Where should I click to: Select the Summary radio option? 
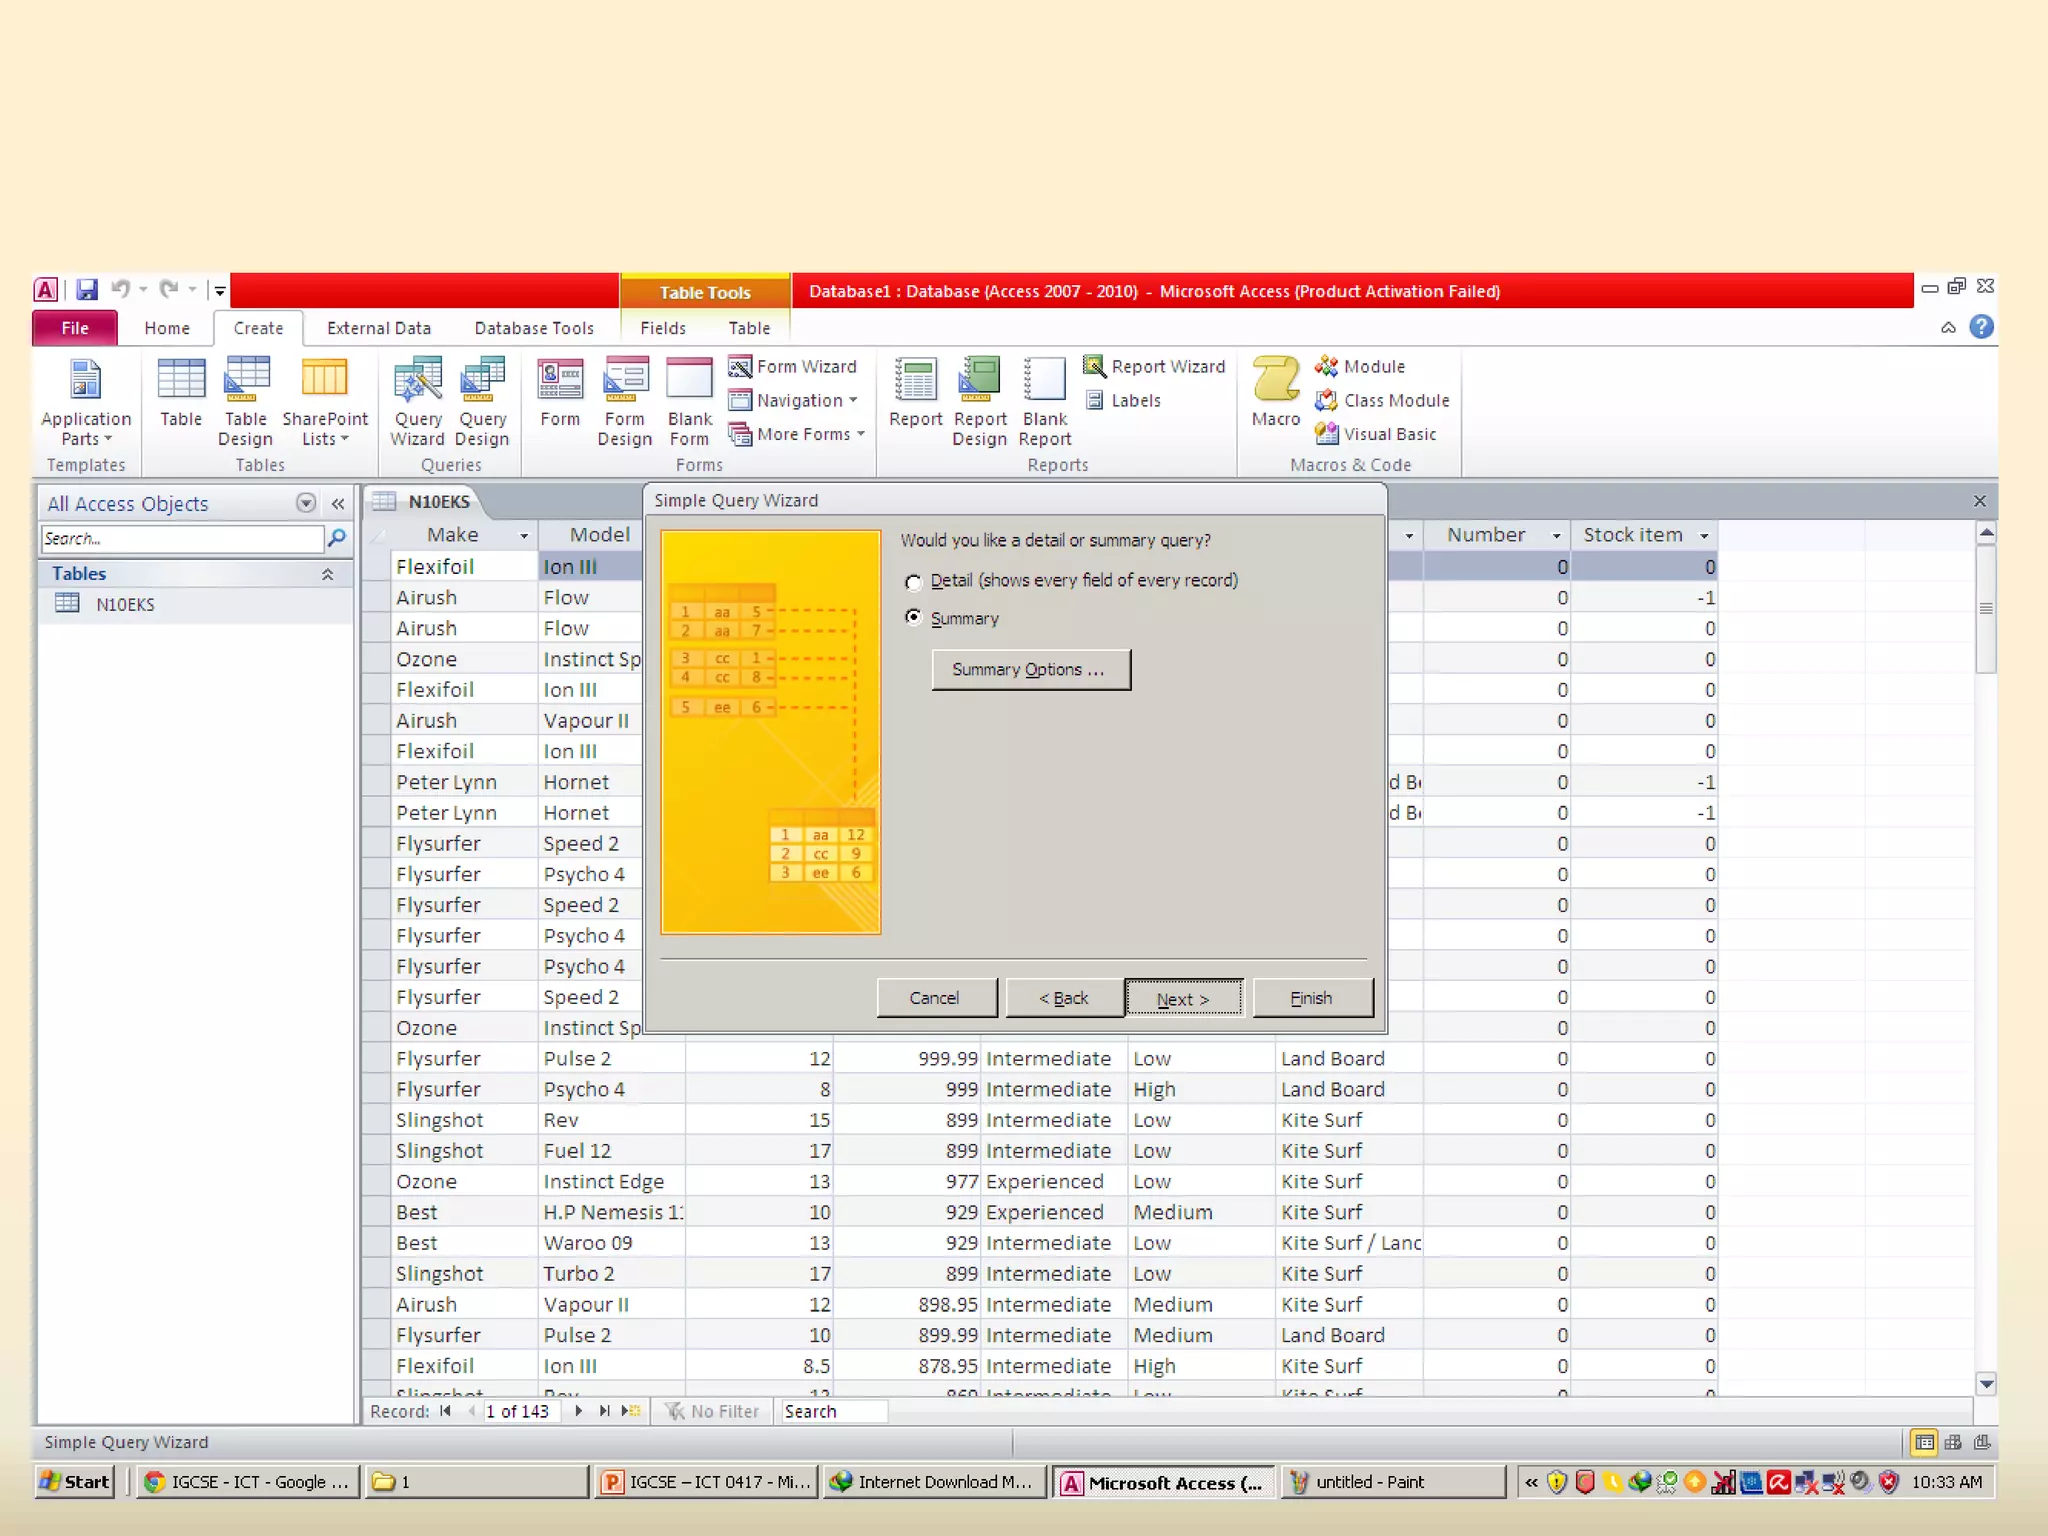pyautogui.click(x=913, y=617)
